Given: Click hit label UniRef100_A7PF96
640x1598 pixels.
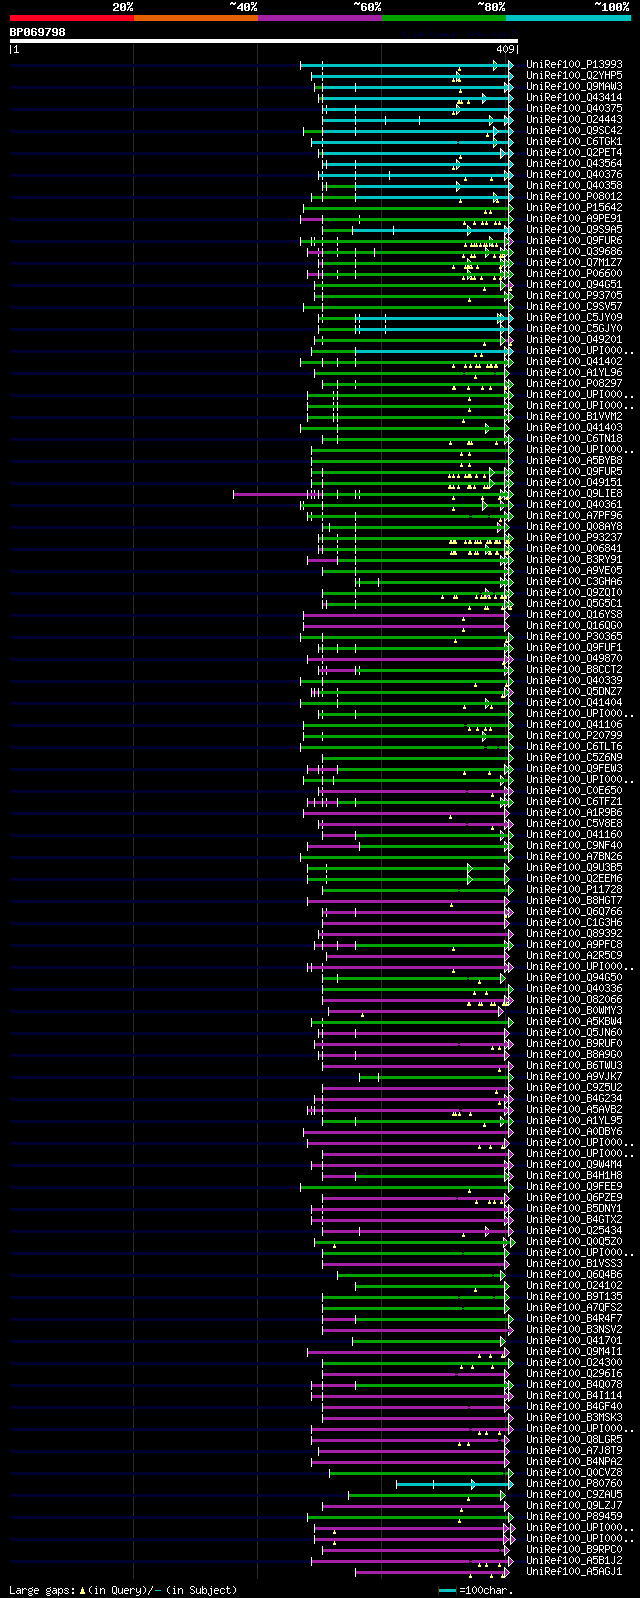Looking at the screenshot, I should [574, 516].
